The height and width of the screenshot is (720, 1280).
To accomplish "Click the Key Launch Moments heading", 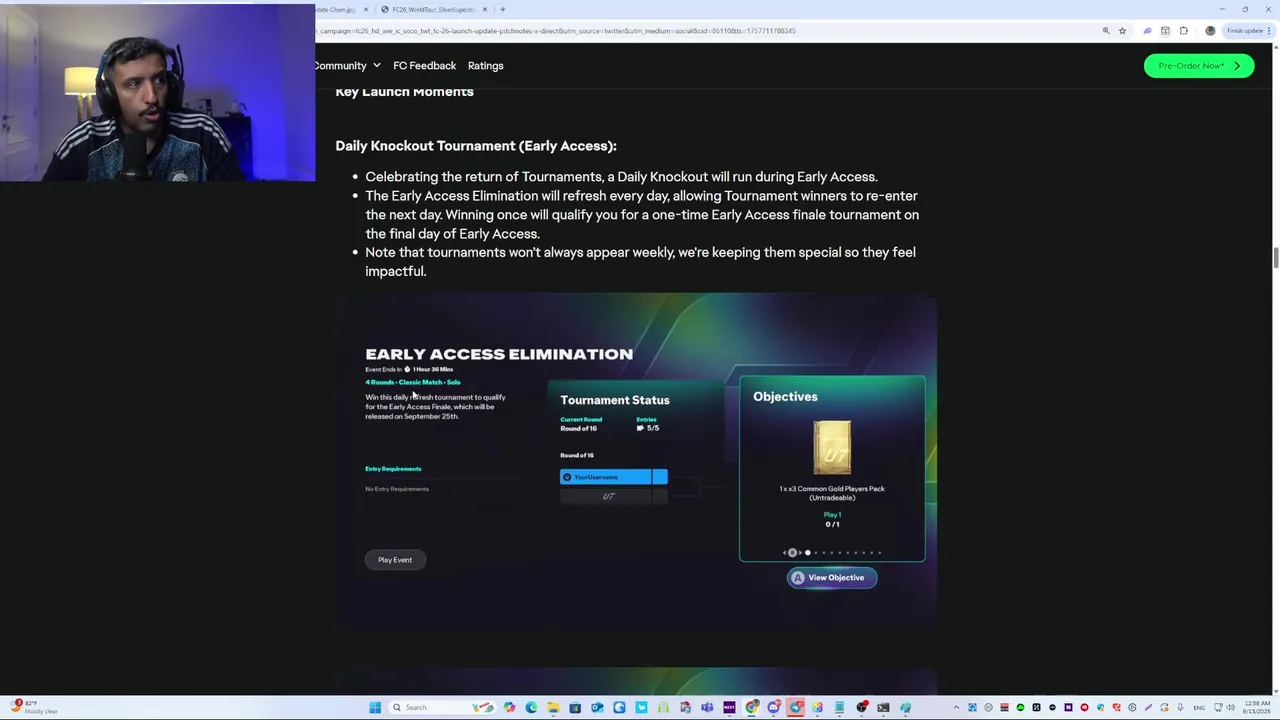I will click(x=404, y=92).
